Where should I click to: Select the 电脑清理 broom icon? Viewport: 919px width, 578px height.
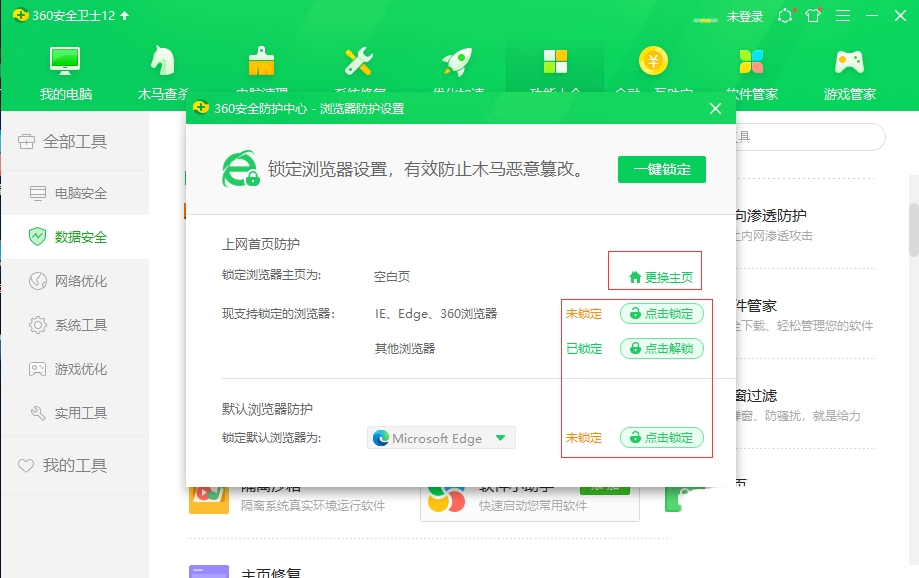click(261, 61)
